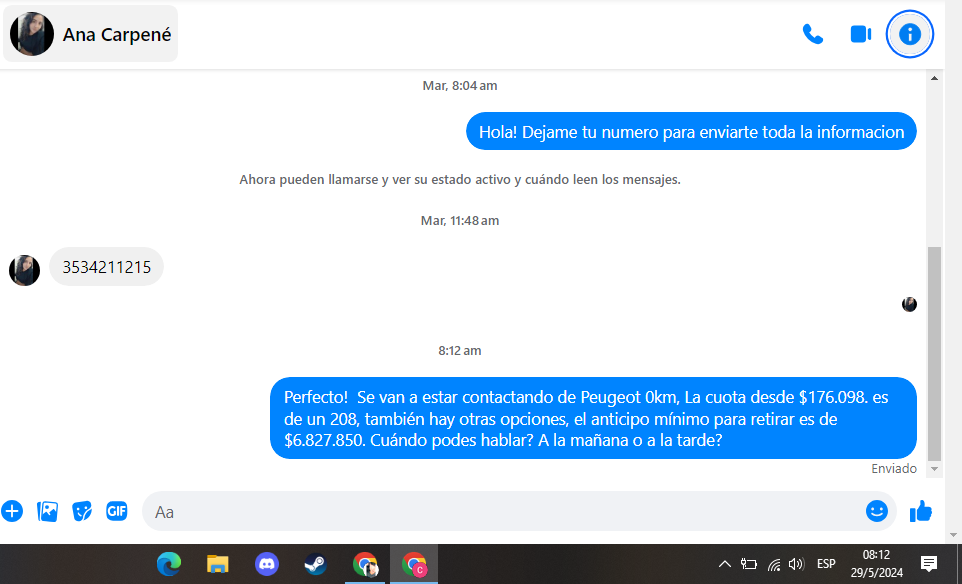
Task: Click the 3534211215 phone number message
Action: [106, 267]
